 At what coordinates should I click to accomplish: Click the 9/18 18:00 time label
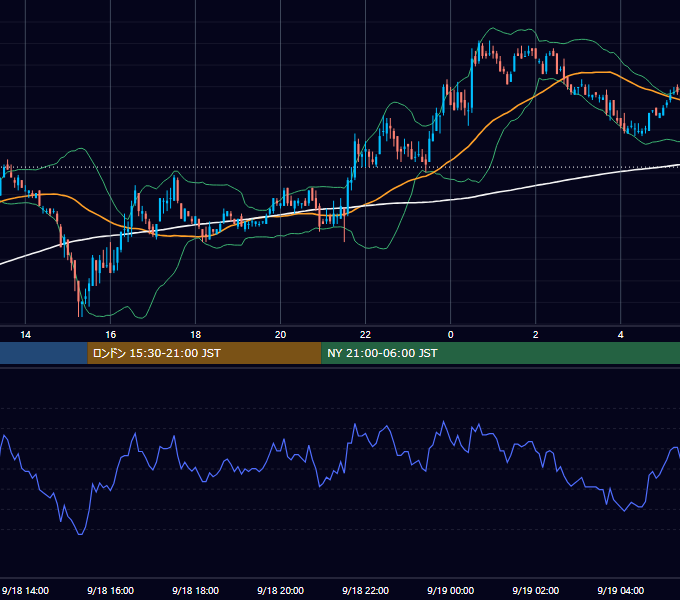click(195, 590)
